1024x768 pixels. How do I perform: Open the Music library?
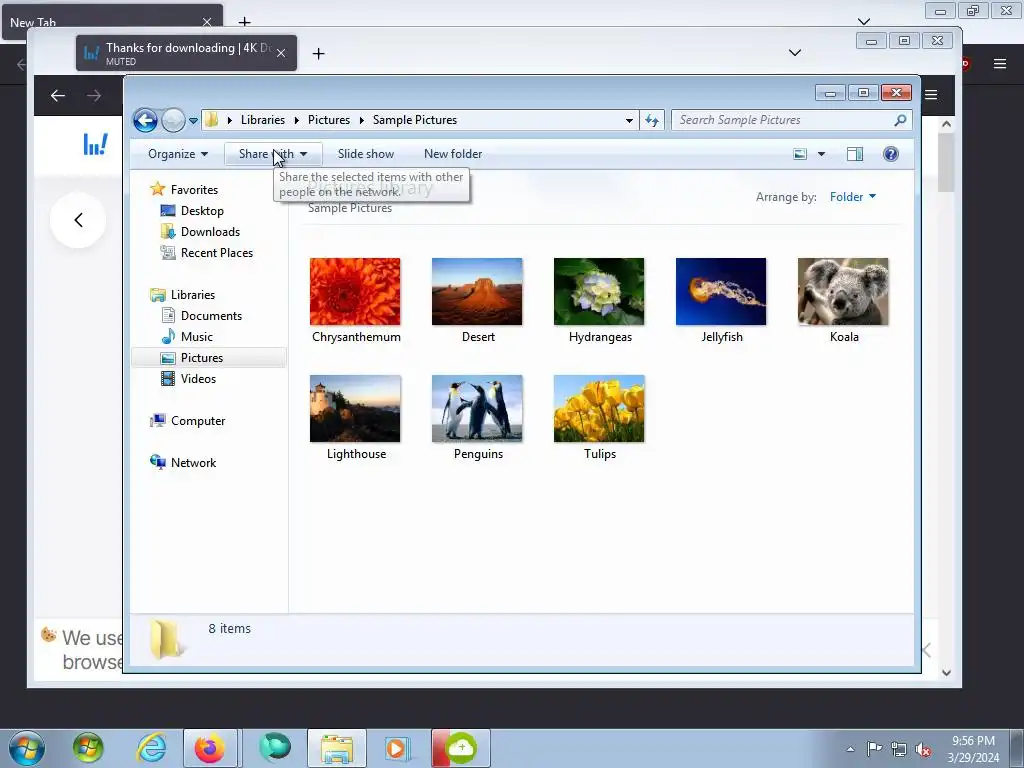coord(197,336)
